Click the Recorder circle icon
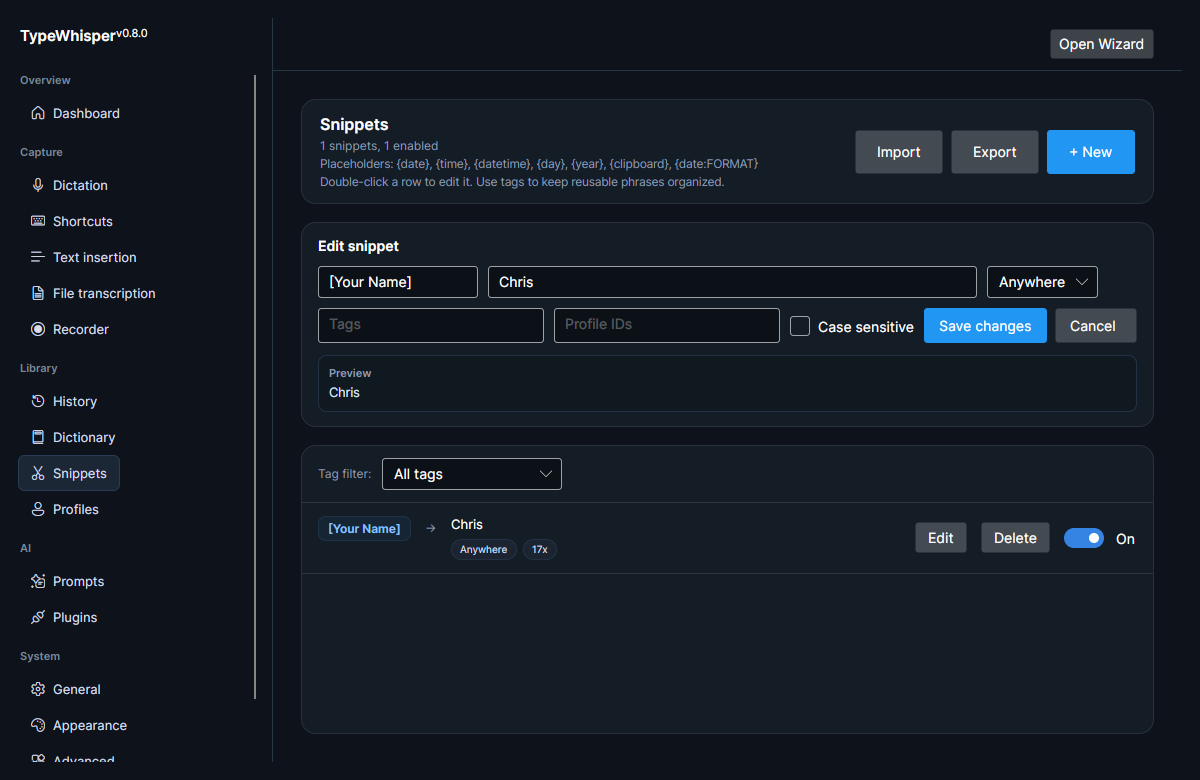The width and height of the screenshot is (1200, 780). (x=38, y=329)
